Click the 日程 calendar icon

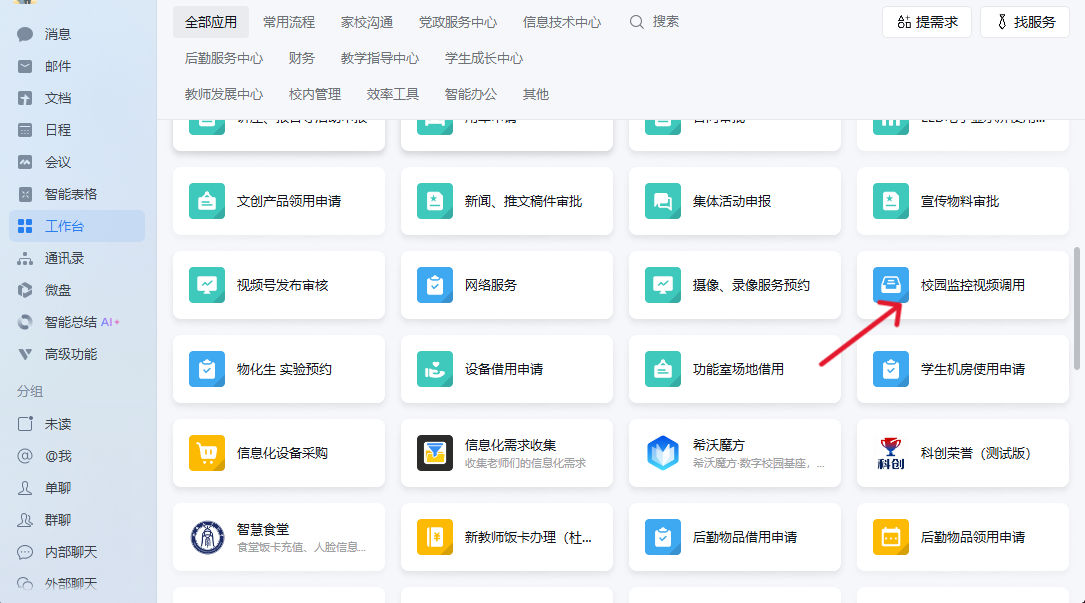26,130
